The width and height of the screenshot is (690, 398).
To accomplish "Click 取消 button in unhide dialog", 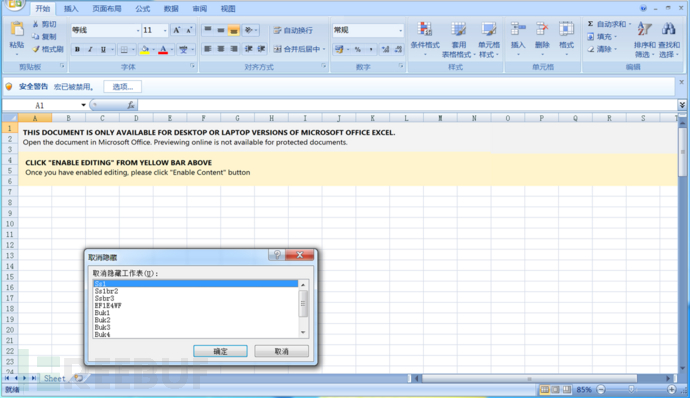I will (282, 351).
